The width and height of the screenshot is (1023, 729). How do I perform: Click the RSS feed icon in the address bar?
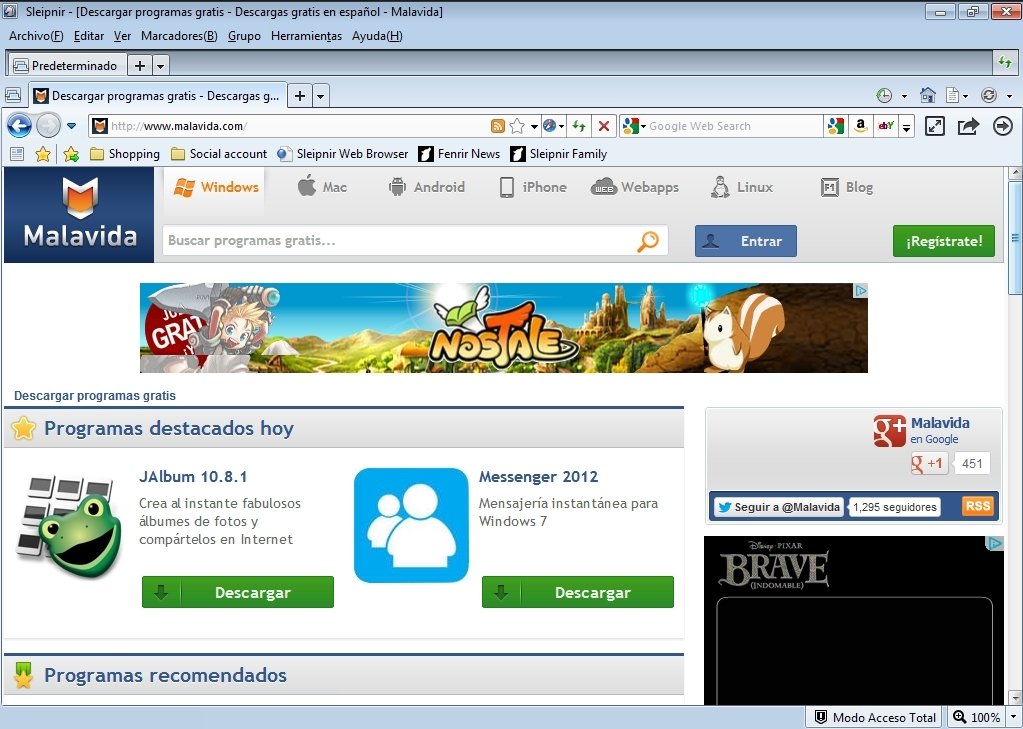click(x=498, y=126)
